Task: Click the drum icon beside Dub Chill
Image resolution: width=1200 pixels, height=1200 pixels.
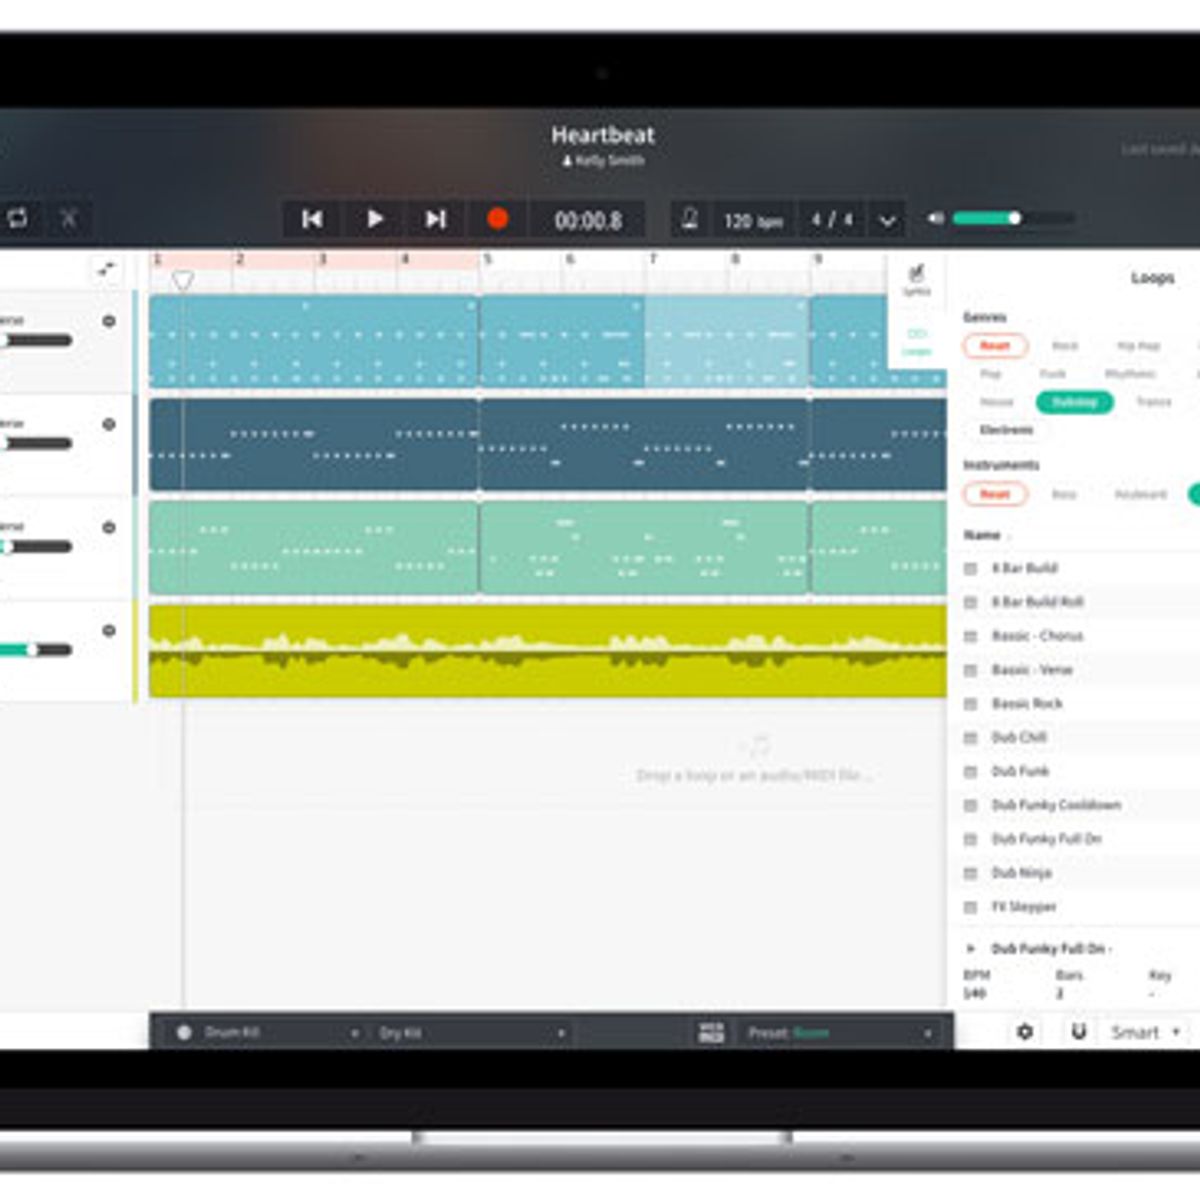Action: [969, 738]
